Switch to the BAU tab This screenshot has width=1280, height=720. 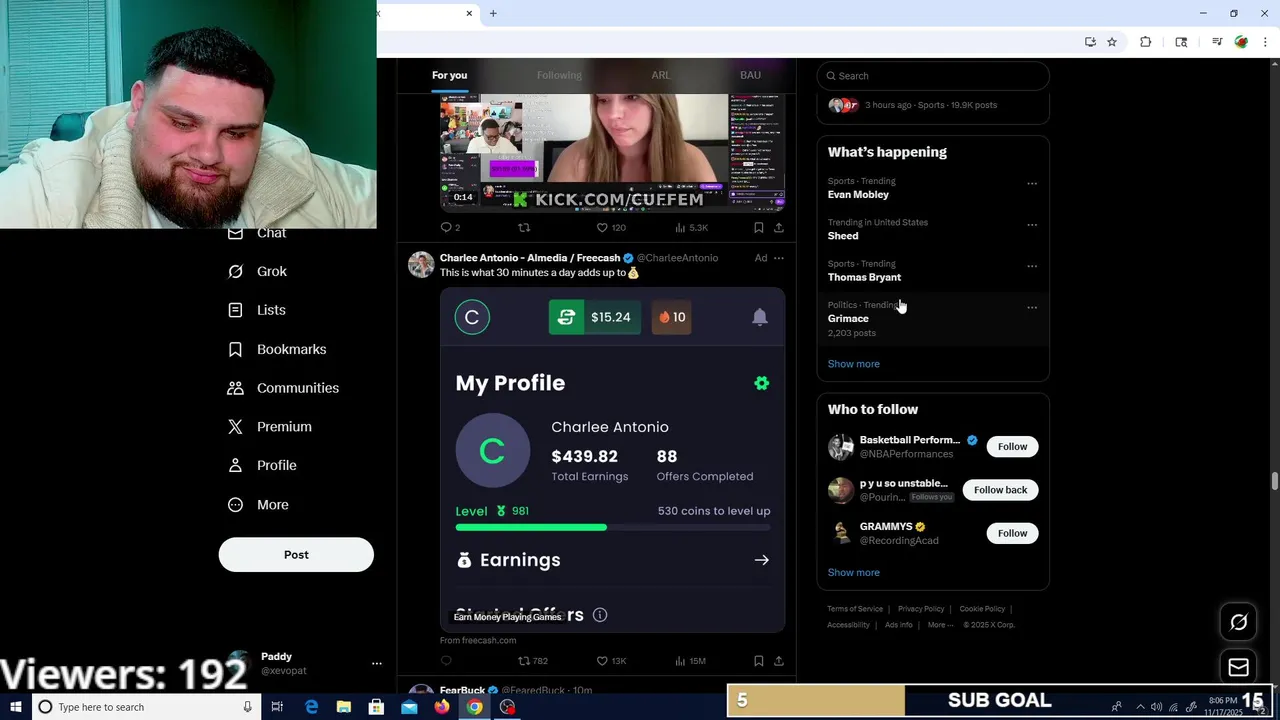tap(750, 75)
